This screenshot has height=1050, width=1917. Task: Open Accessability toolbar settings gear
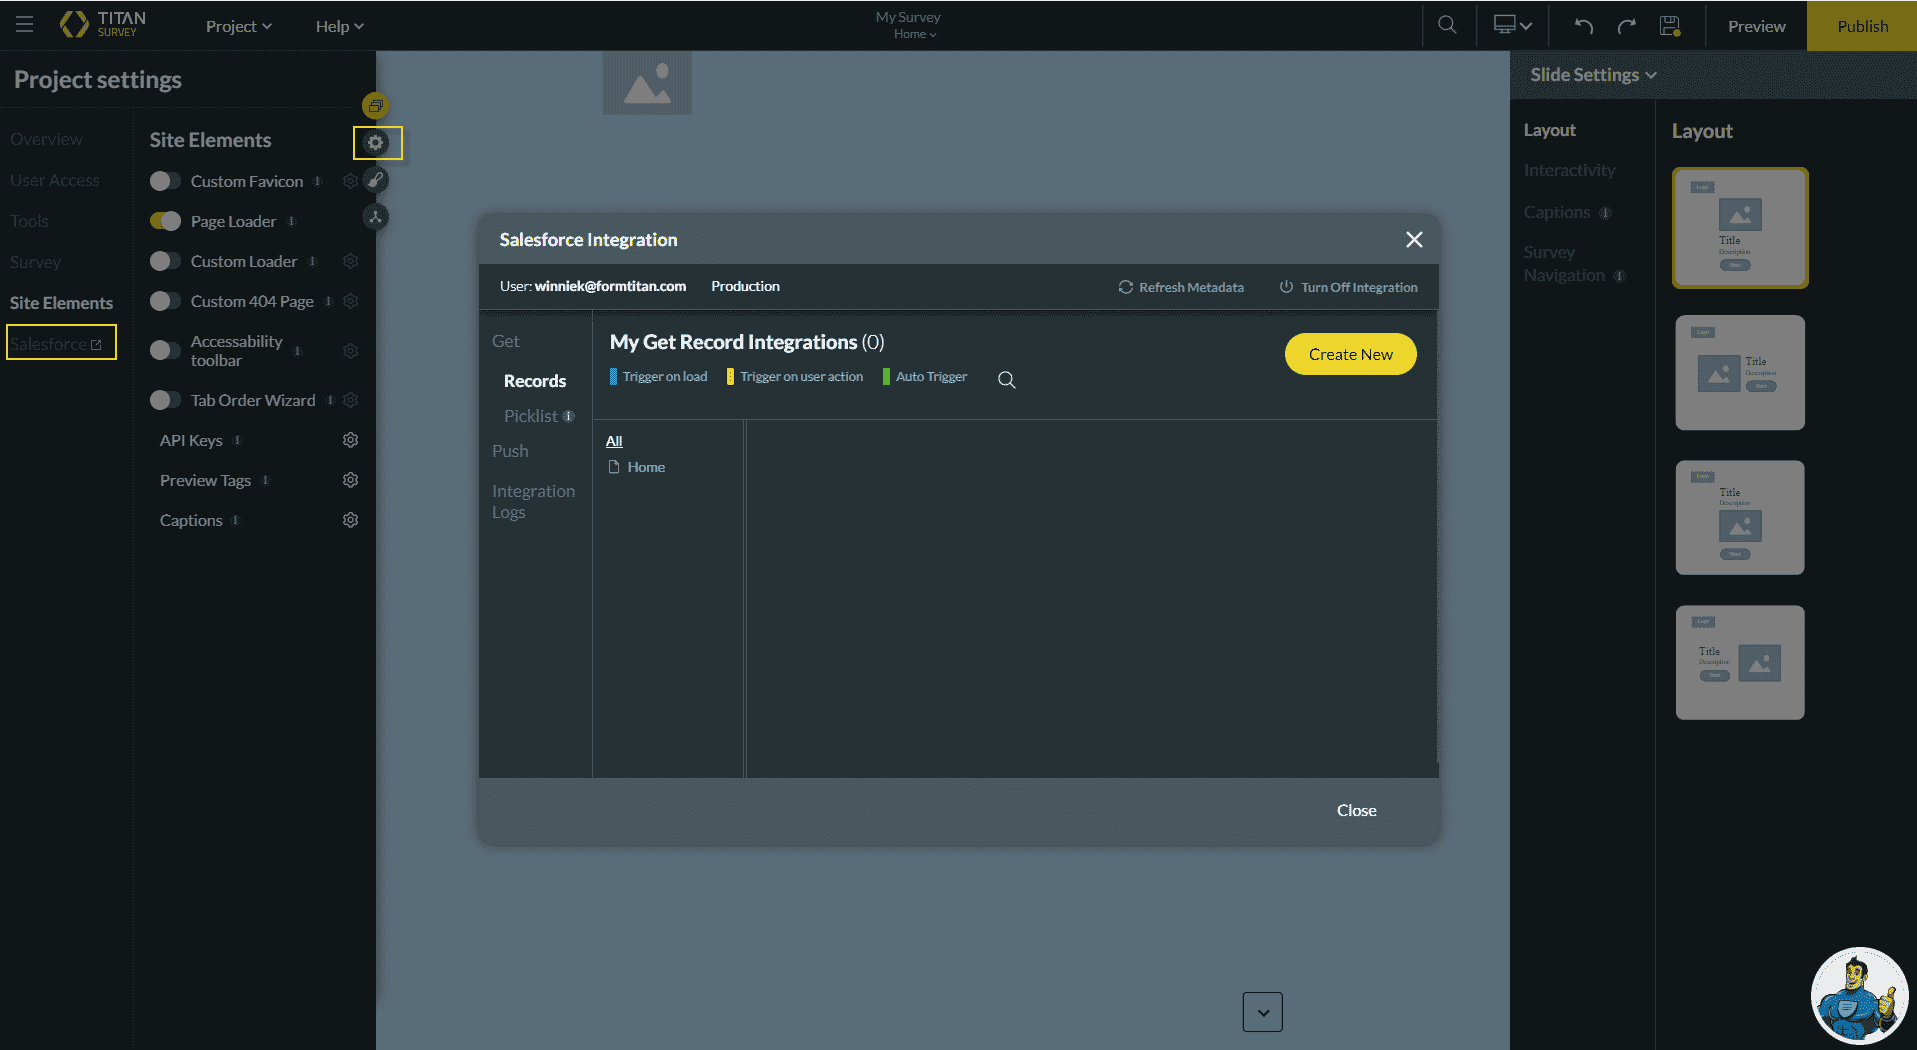(x=350, y=351)
